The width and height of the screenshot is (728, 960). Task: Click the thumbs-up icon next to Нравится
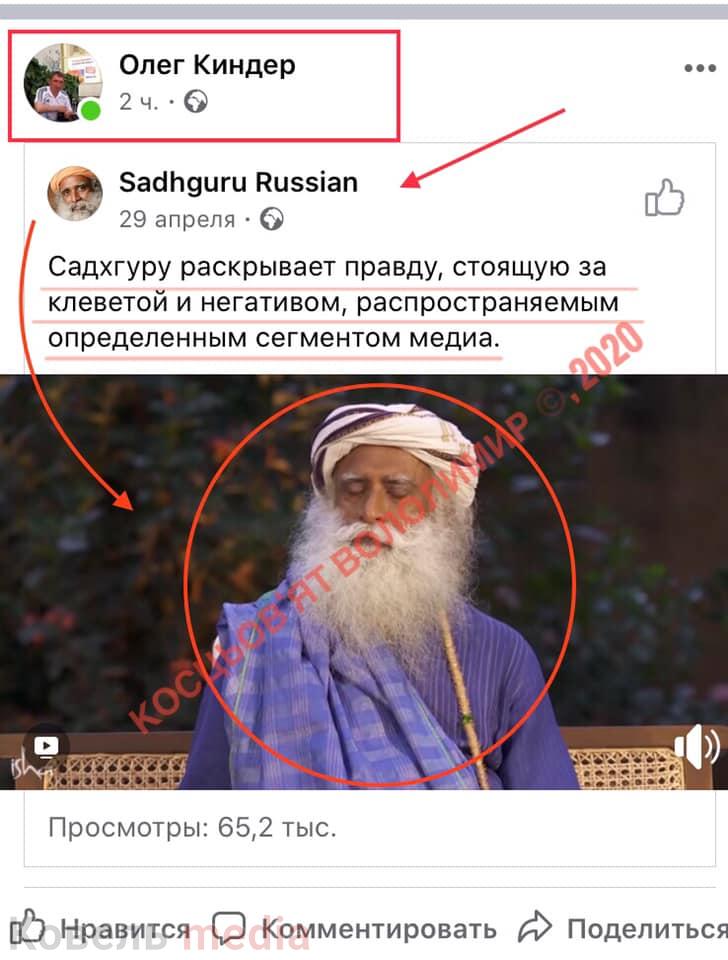click(x=28, y=926)
